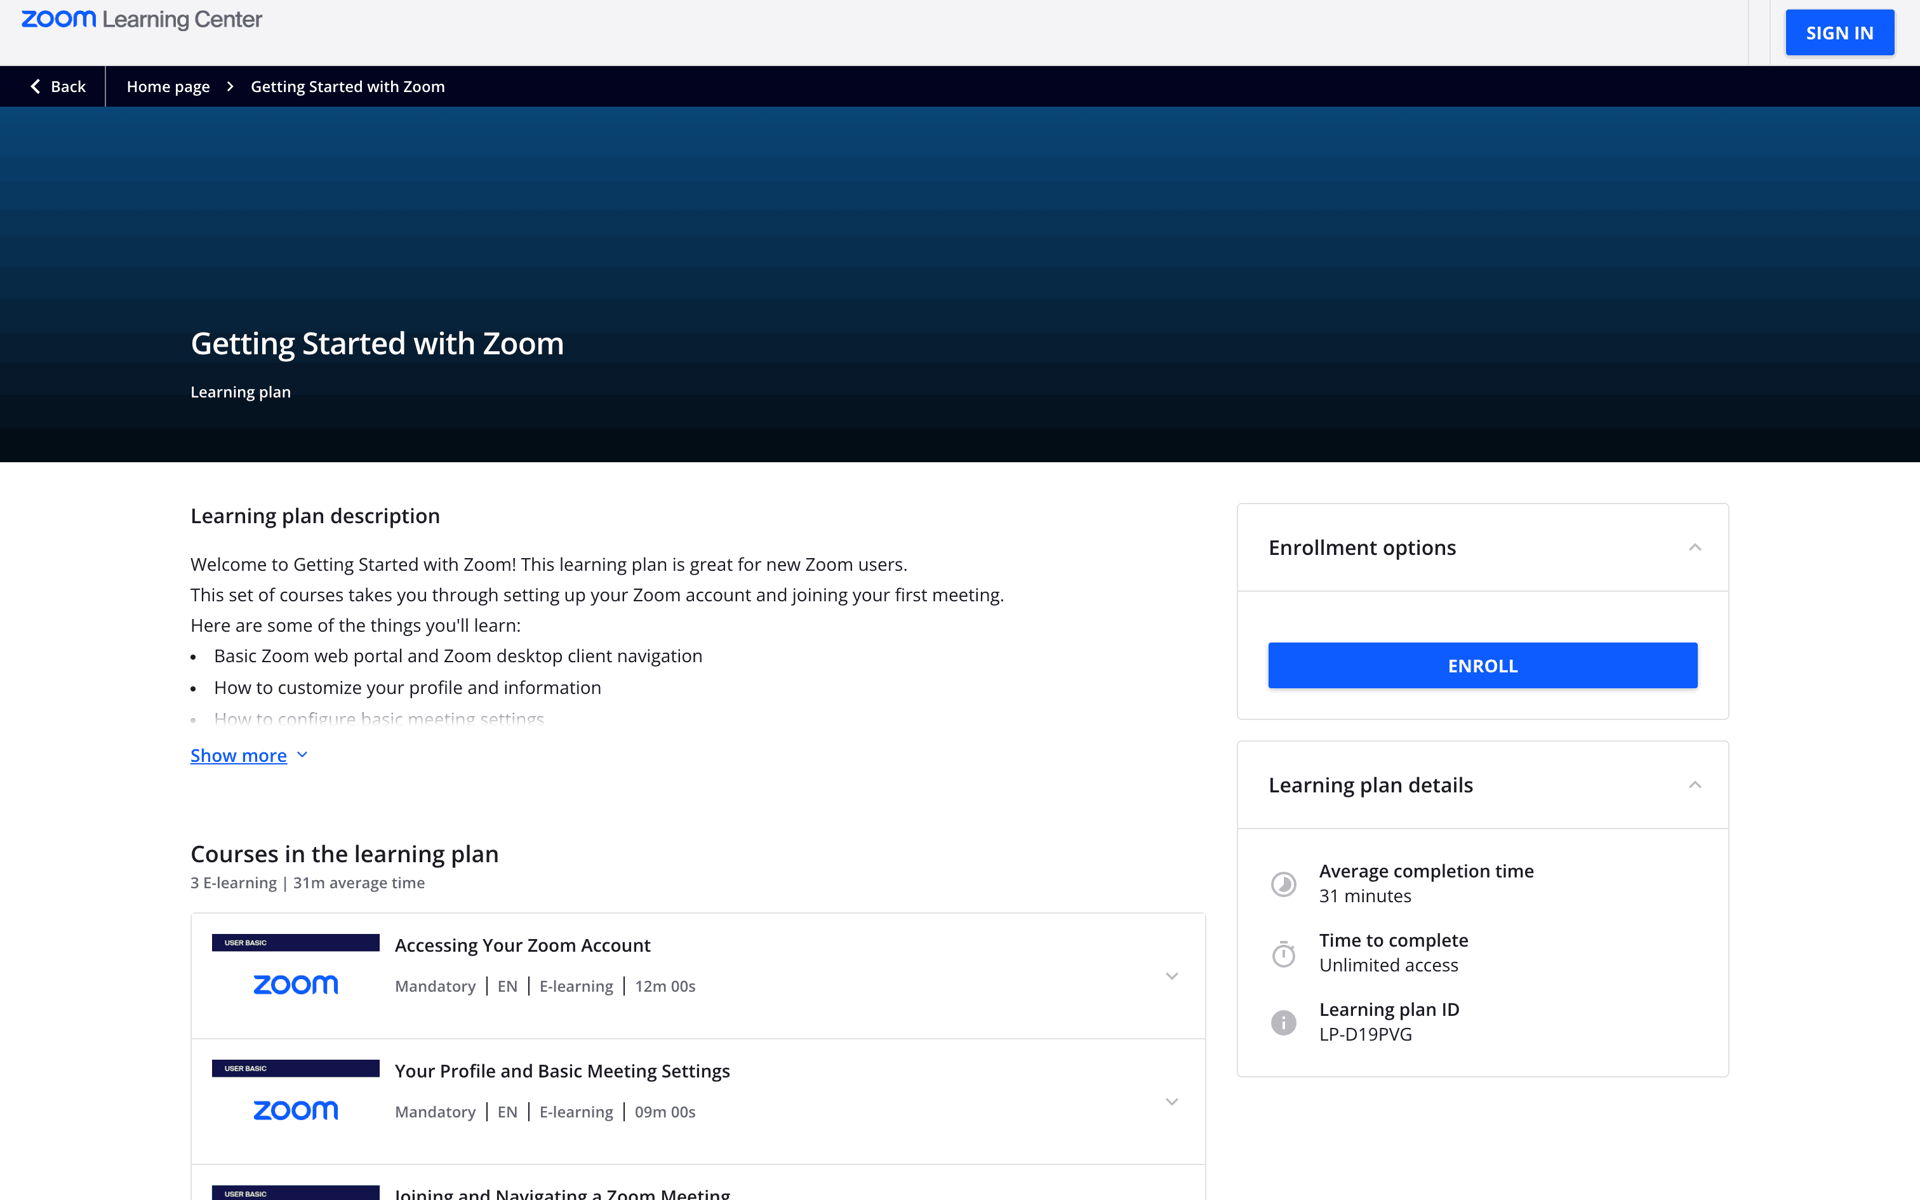Select the LP-D19PVG plan ID text

1365,1035
